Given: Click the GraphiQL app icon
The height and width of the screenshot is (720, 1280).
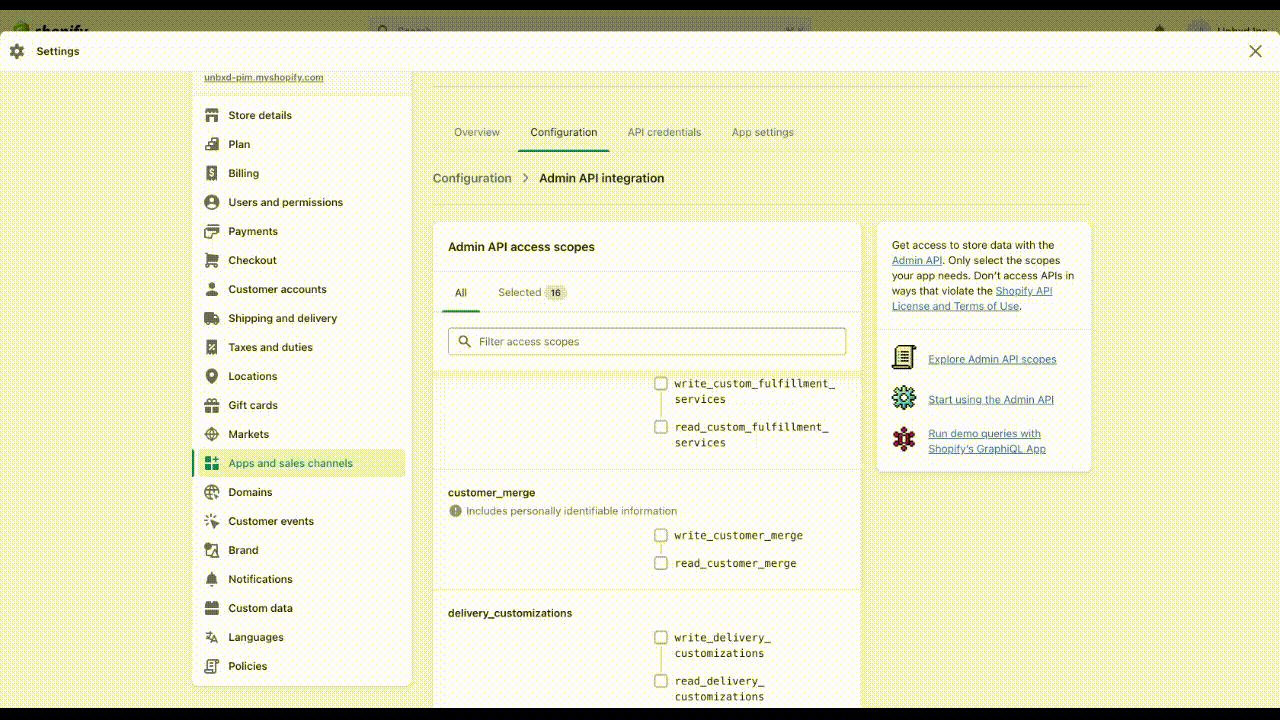Looking at the screenshot, I should click(x=904, y=439).
